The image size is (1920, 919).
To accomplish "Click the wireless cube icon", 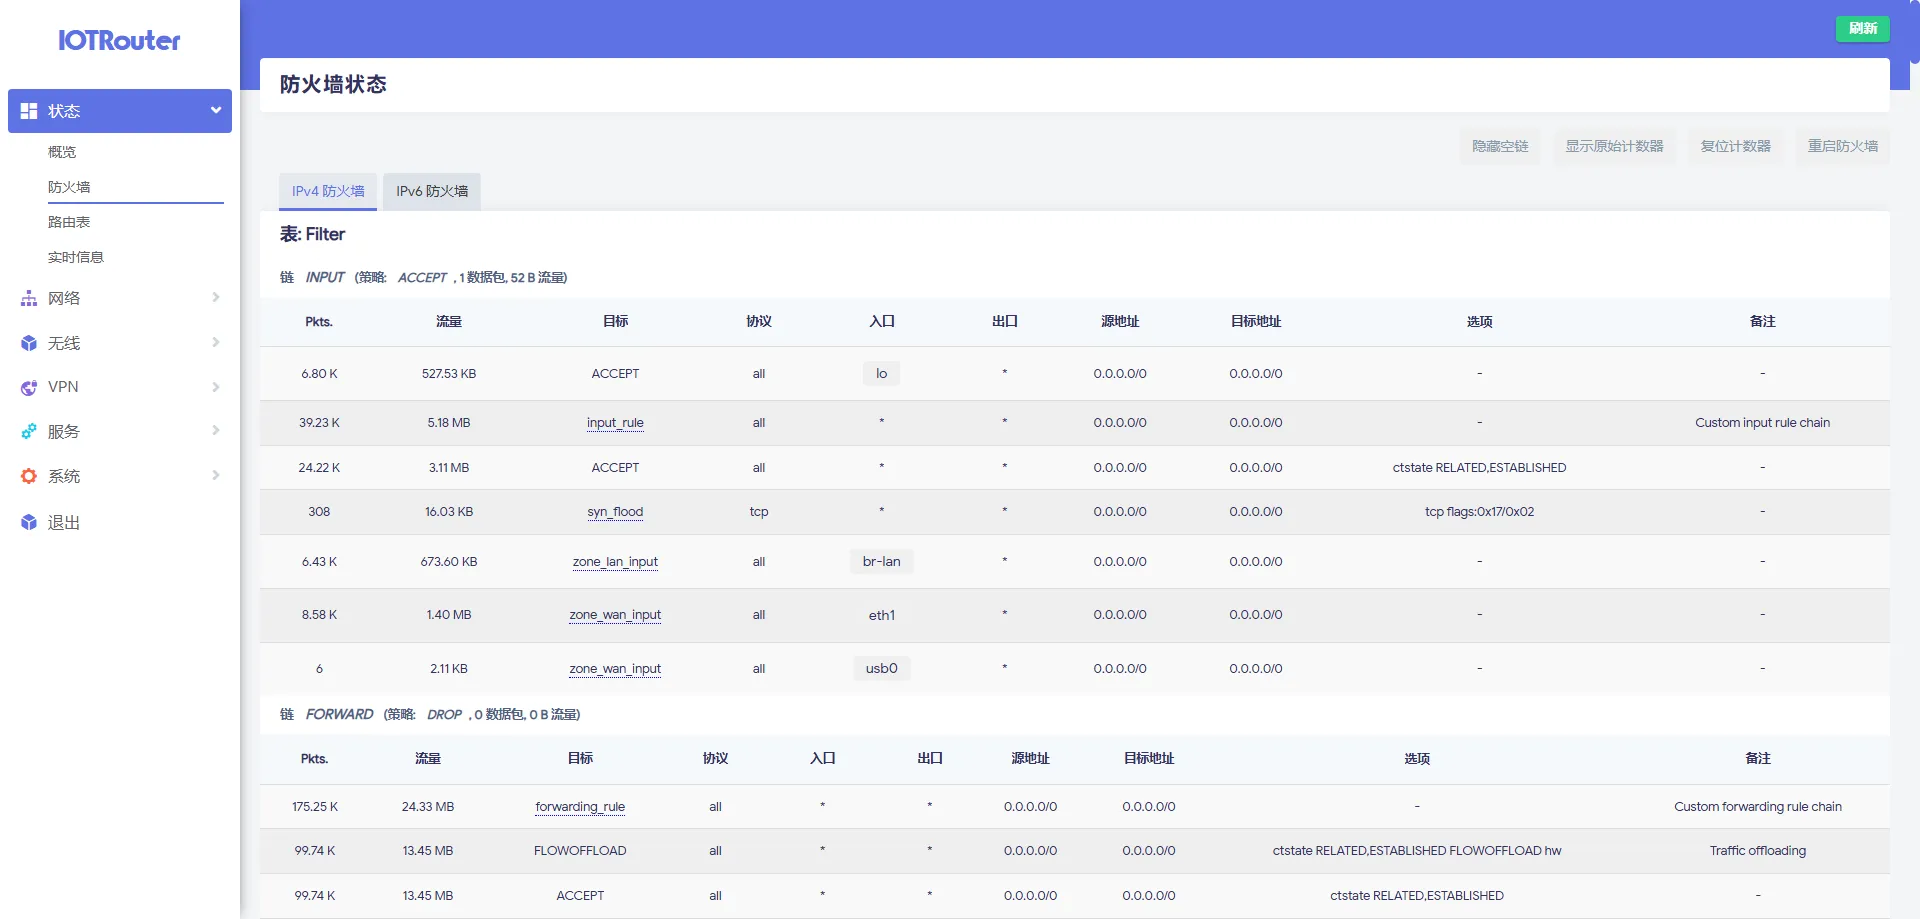I will [29, 343].
